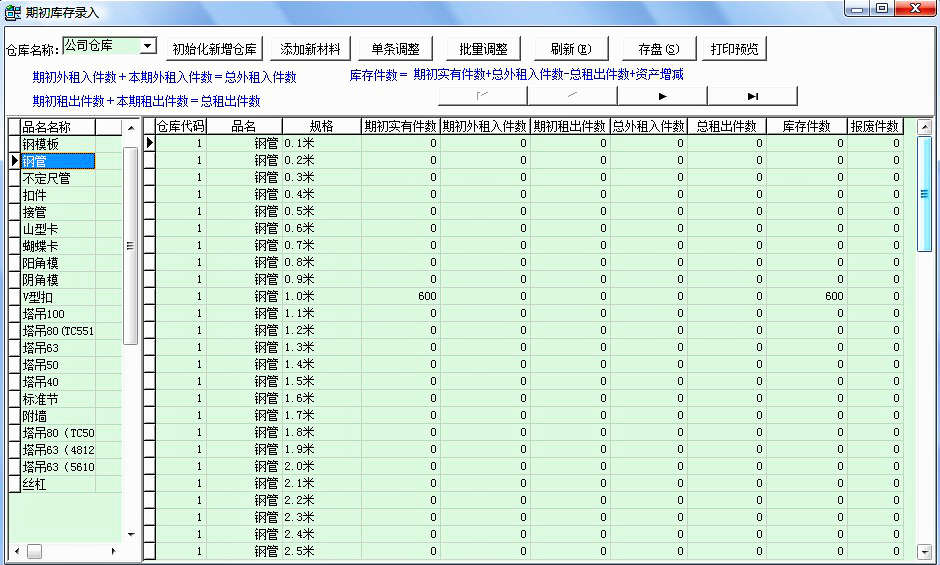Click the 刷新 refresh button
The width and height of the screenshot is (940, 565).
[571, 49]
